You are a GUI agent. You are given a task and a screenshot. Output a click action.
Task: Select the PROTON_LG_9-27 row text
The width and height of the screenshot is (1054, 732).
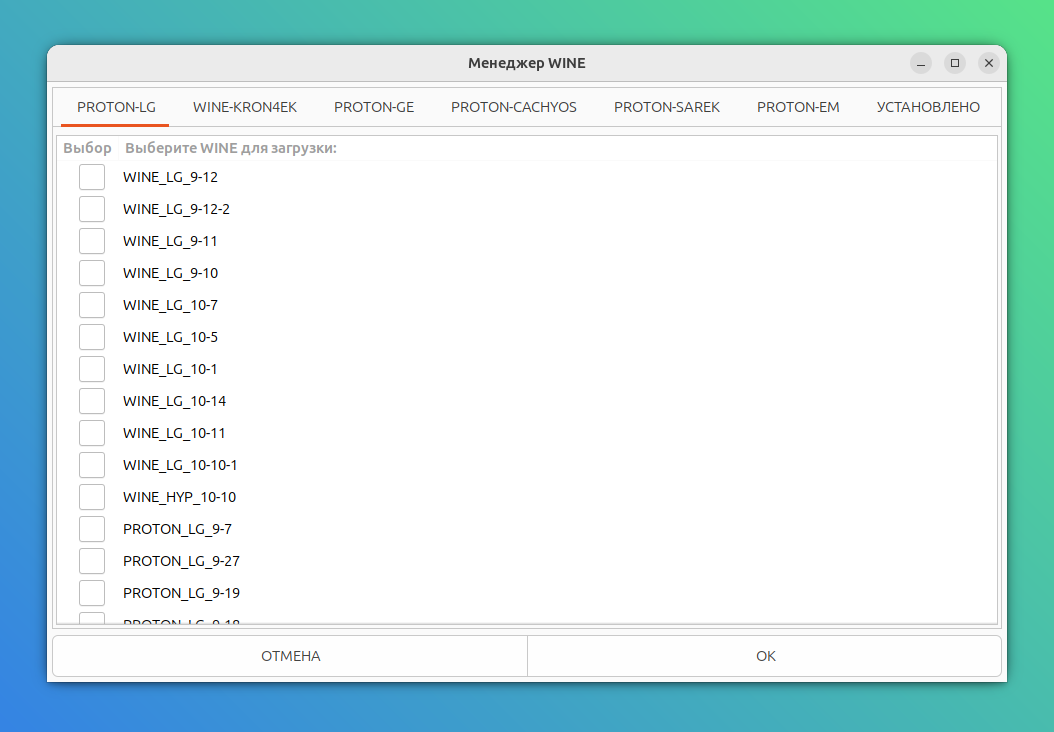[181, 561]
